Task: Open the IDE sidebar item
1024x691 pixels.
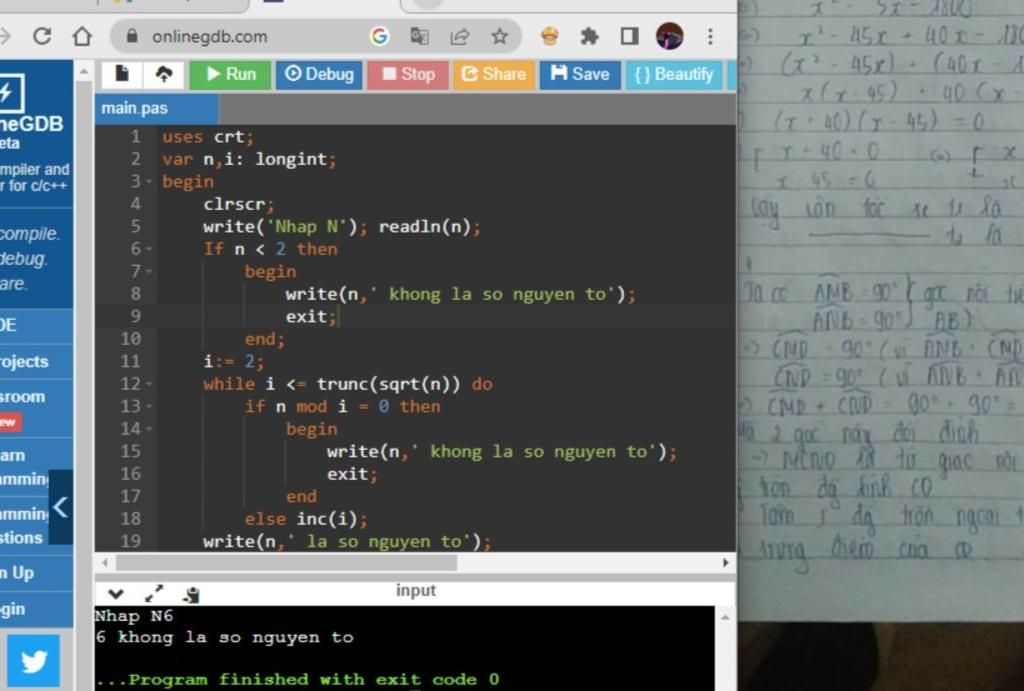Action: coord(37,325)
